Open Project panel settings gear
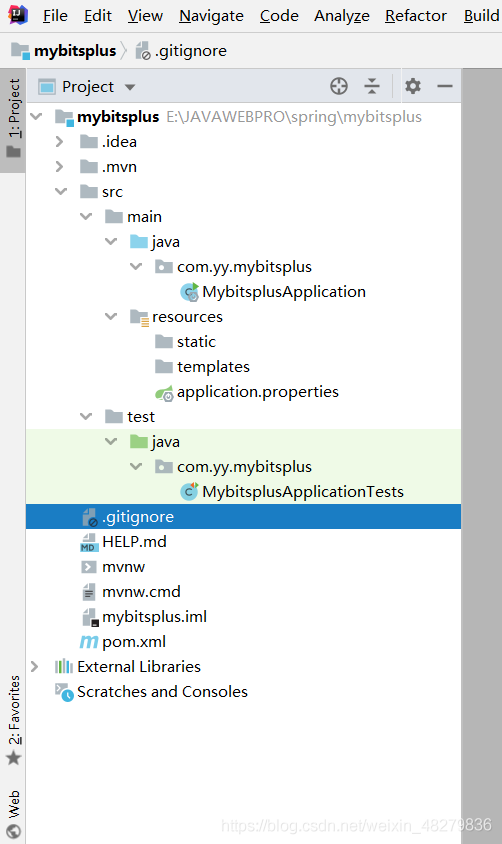502x844 pixels. tap(413, 86)
